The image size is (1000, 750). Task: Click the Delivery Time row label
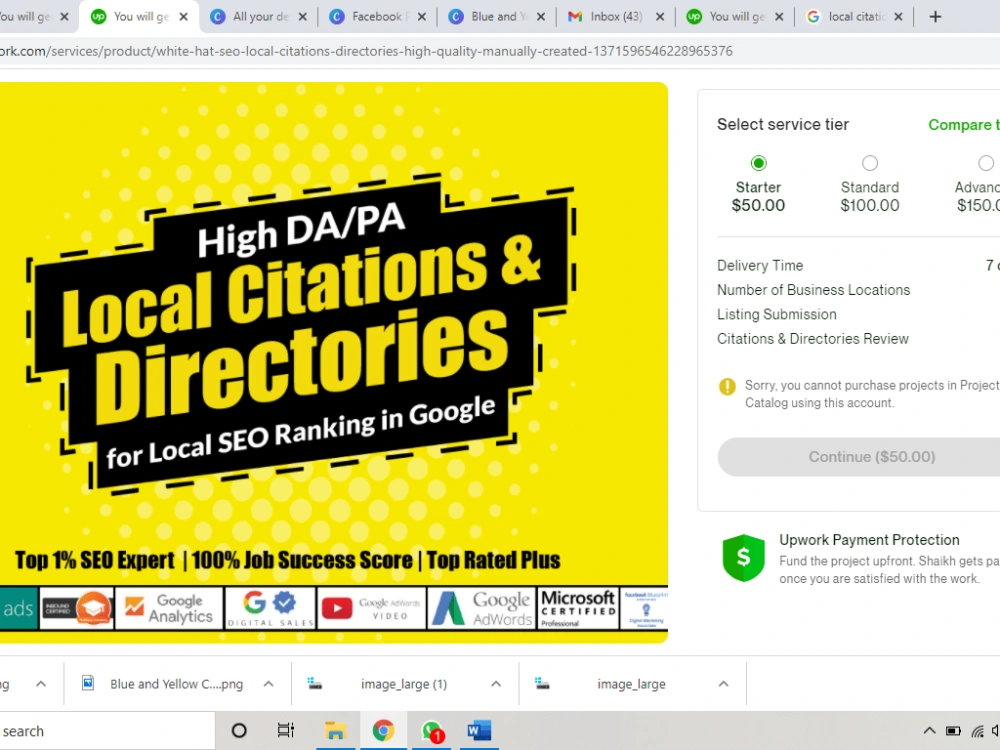[x=760, y=265]
